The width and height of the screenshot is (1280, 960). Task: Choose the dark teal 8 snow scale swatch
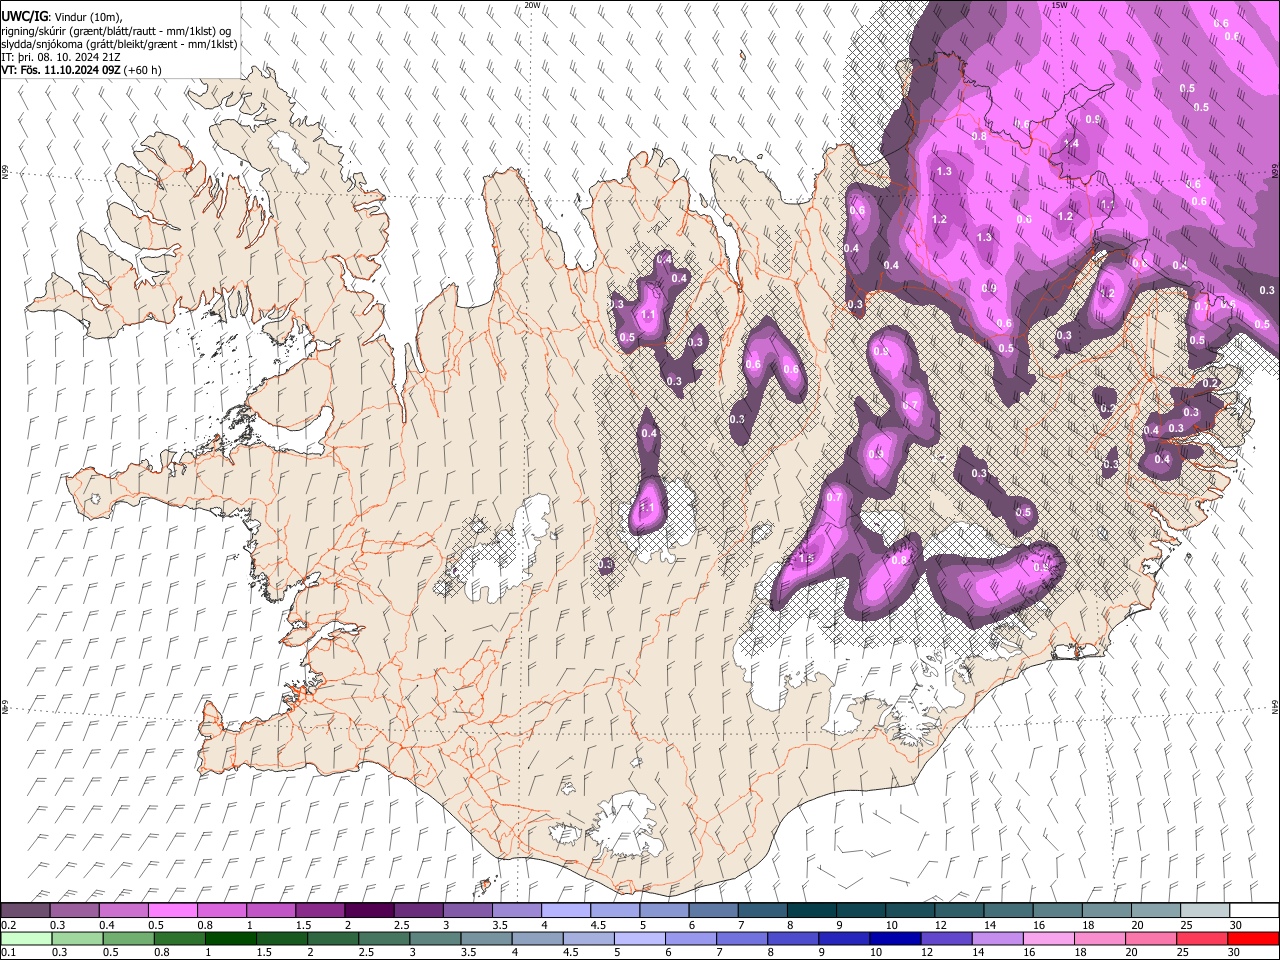pos(811,910)
